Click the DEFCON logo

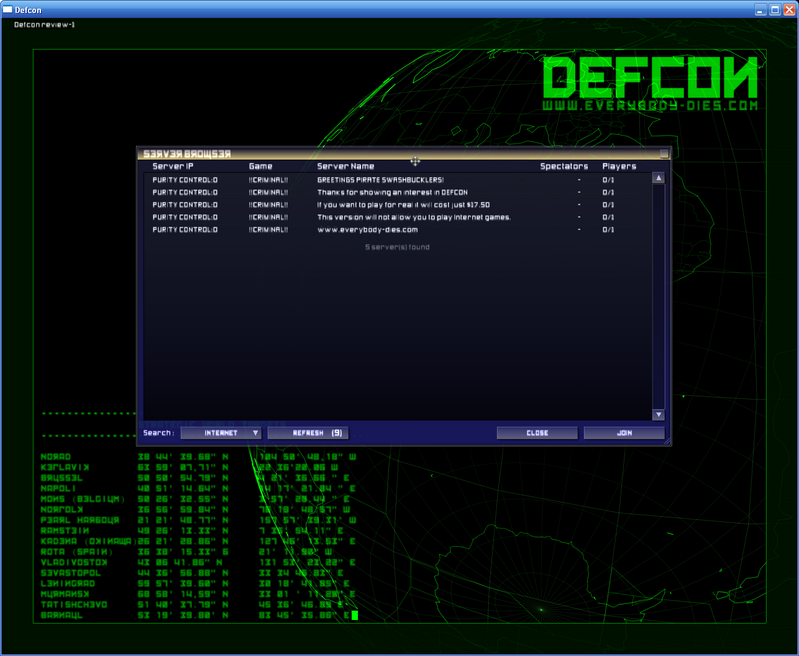pyautogui.click(x=650, y=77)
